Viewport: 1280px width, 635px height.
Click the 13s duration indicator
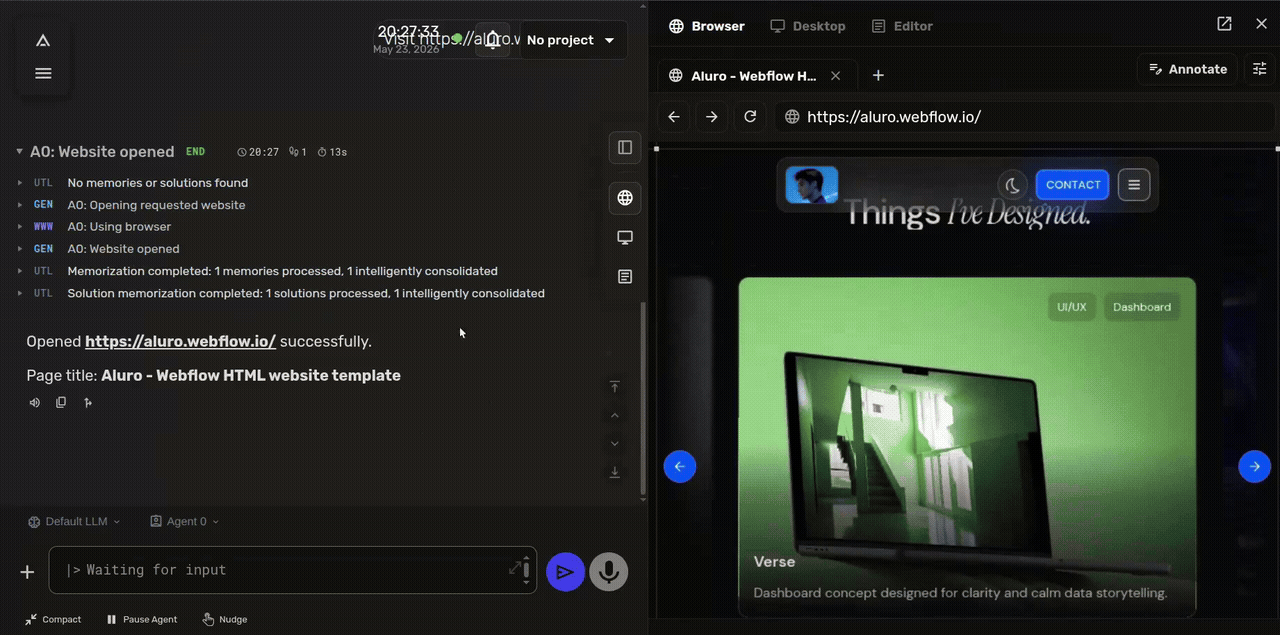point(332,152)
